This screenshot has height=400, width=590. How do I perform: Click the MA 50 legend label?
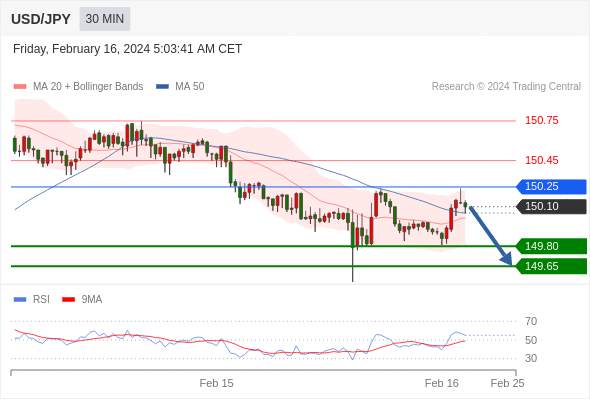(x=190, y=87)
